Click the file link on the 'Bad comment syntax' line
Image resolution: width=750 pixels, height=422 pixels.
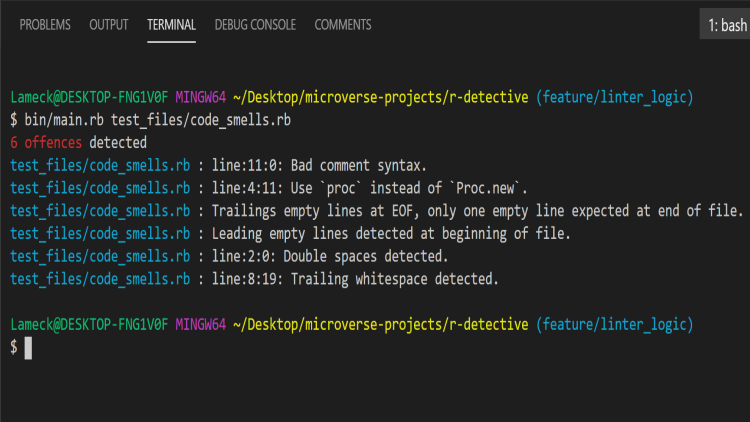pyautogui.click(x=99, y=166)
